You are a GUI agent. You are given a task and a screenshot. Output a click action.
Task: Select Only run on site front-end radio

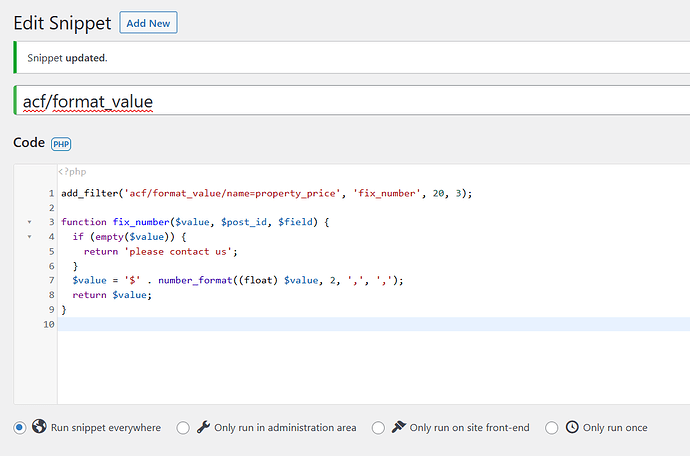pos(378,427)
